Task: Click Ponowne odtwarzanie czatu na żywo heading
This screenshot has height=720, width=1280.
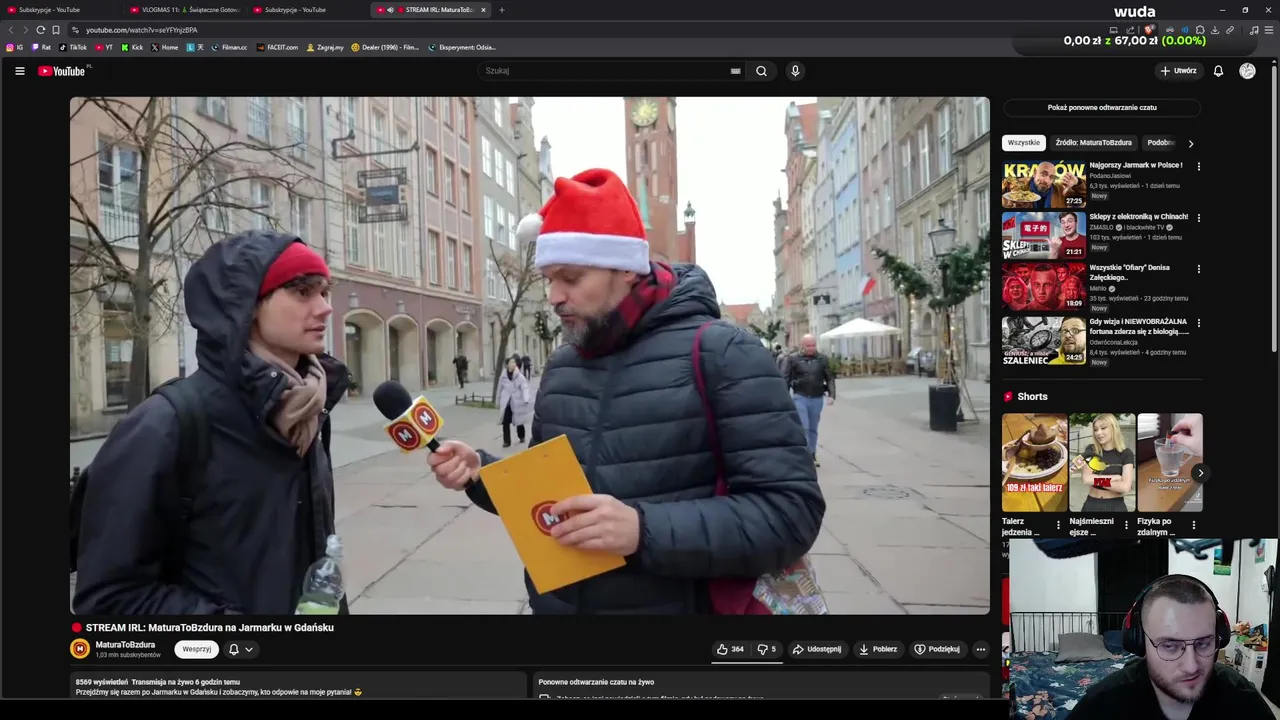Action: click(596, 682)
